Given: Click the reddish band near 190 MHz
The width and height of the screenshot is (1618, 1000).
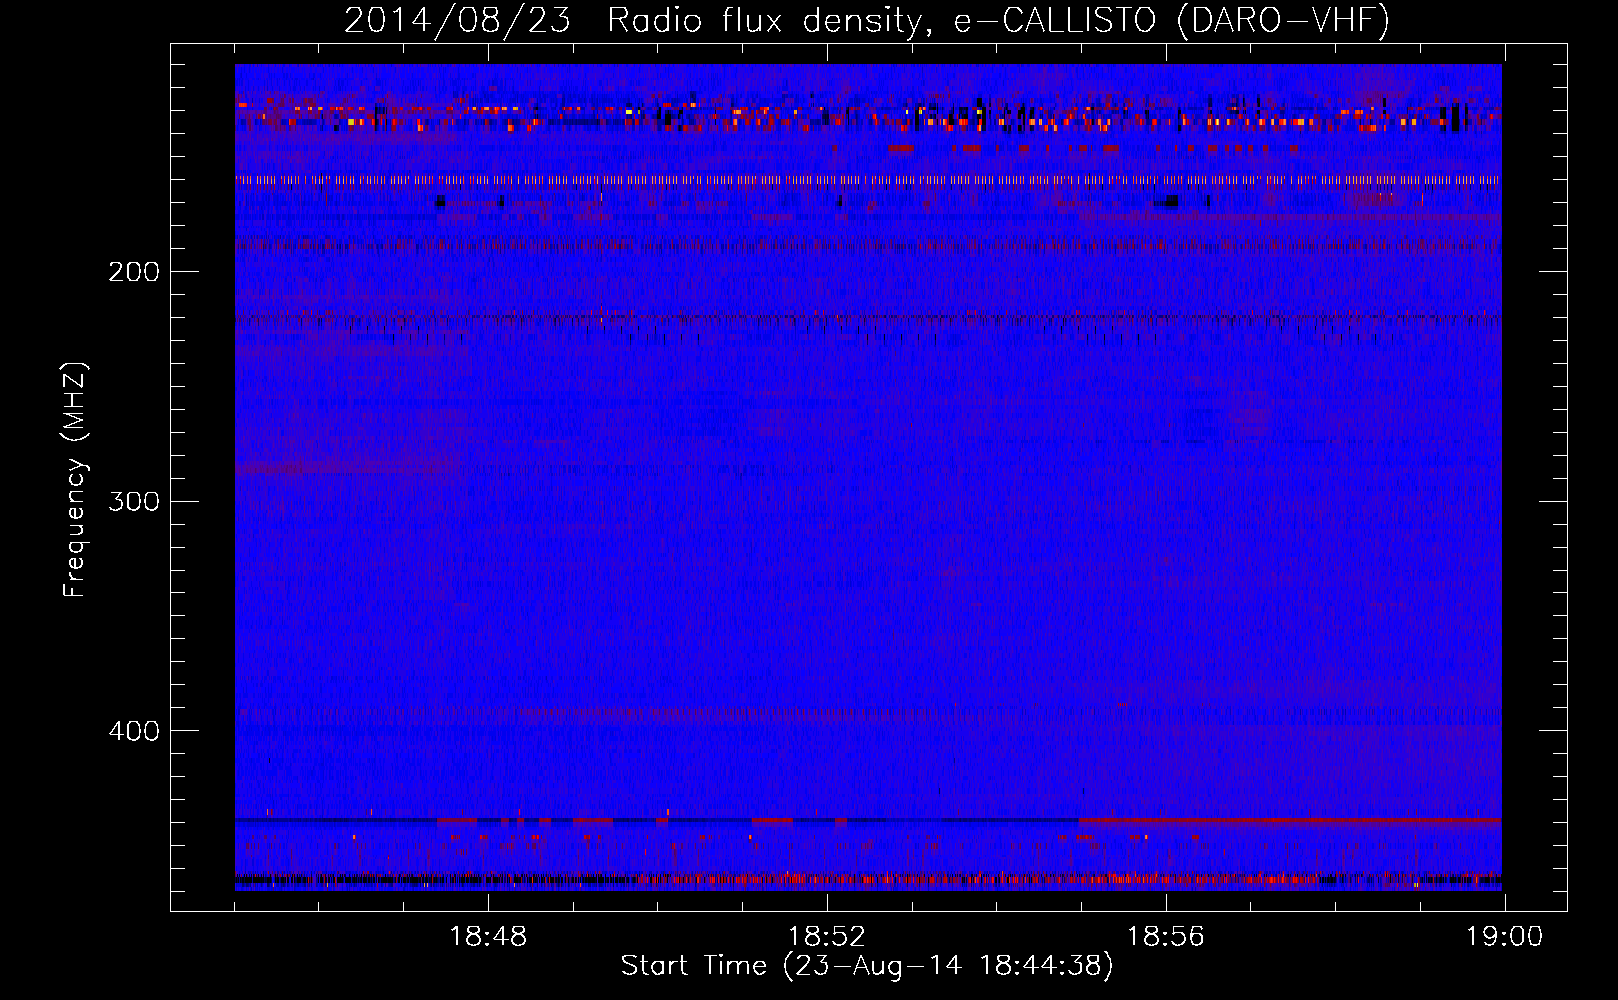Looking at the screenshot, I should [x=868, y=244].
